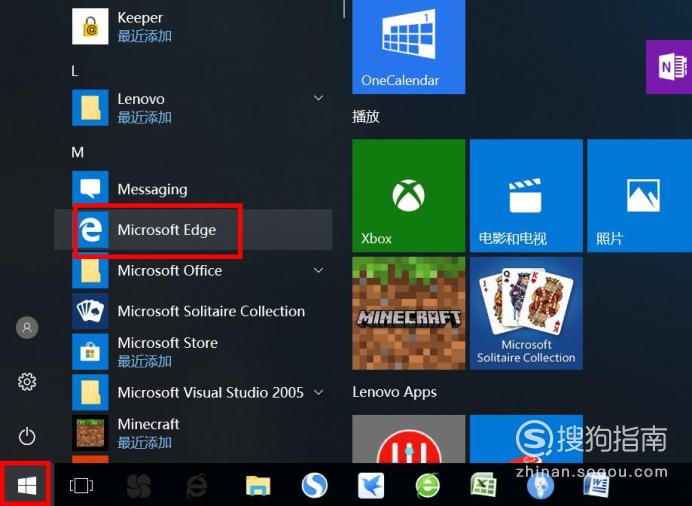Open the 电影和电视 tile
Image resolution: width=692 pixels, height=506 pixels.
(526, 195)
